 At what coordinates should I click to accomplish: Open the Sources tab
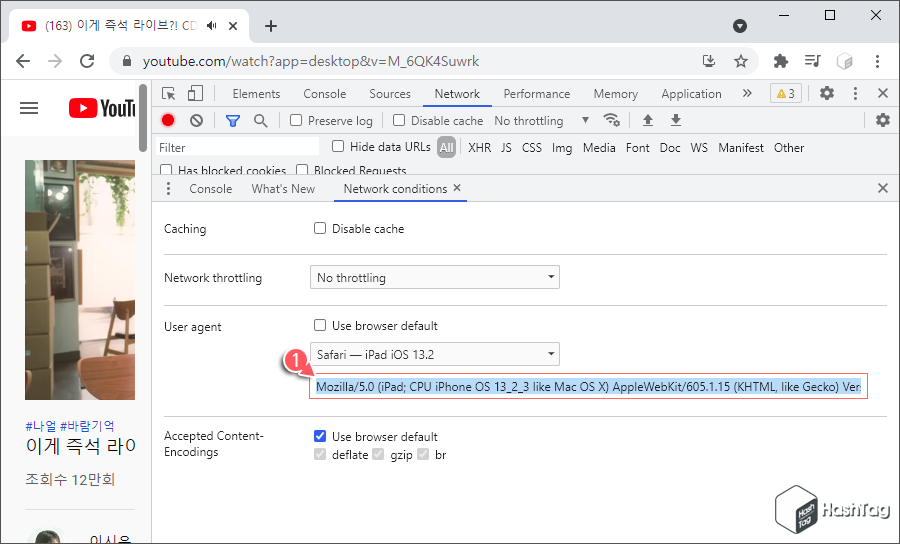coord(390,94)
